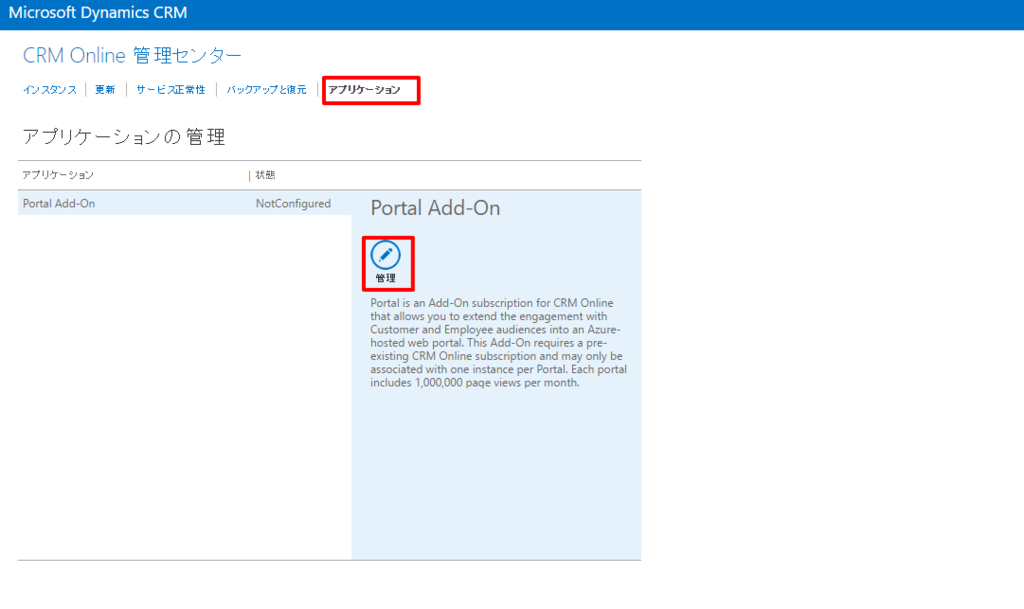Click the 状態 column header

[265, 175]
